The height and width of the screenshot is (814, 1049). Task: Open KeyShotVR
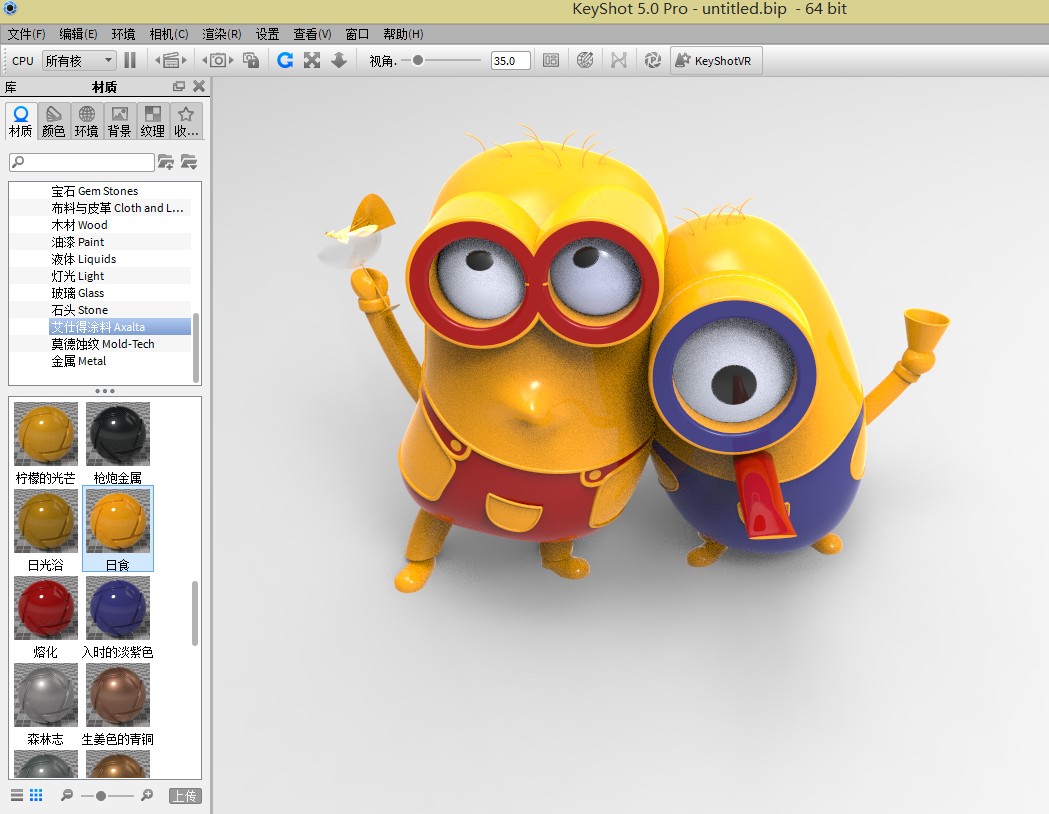point(716,61)
